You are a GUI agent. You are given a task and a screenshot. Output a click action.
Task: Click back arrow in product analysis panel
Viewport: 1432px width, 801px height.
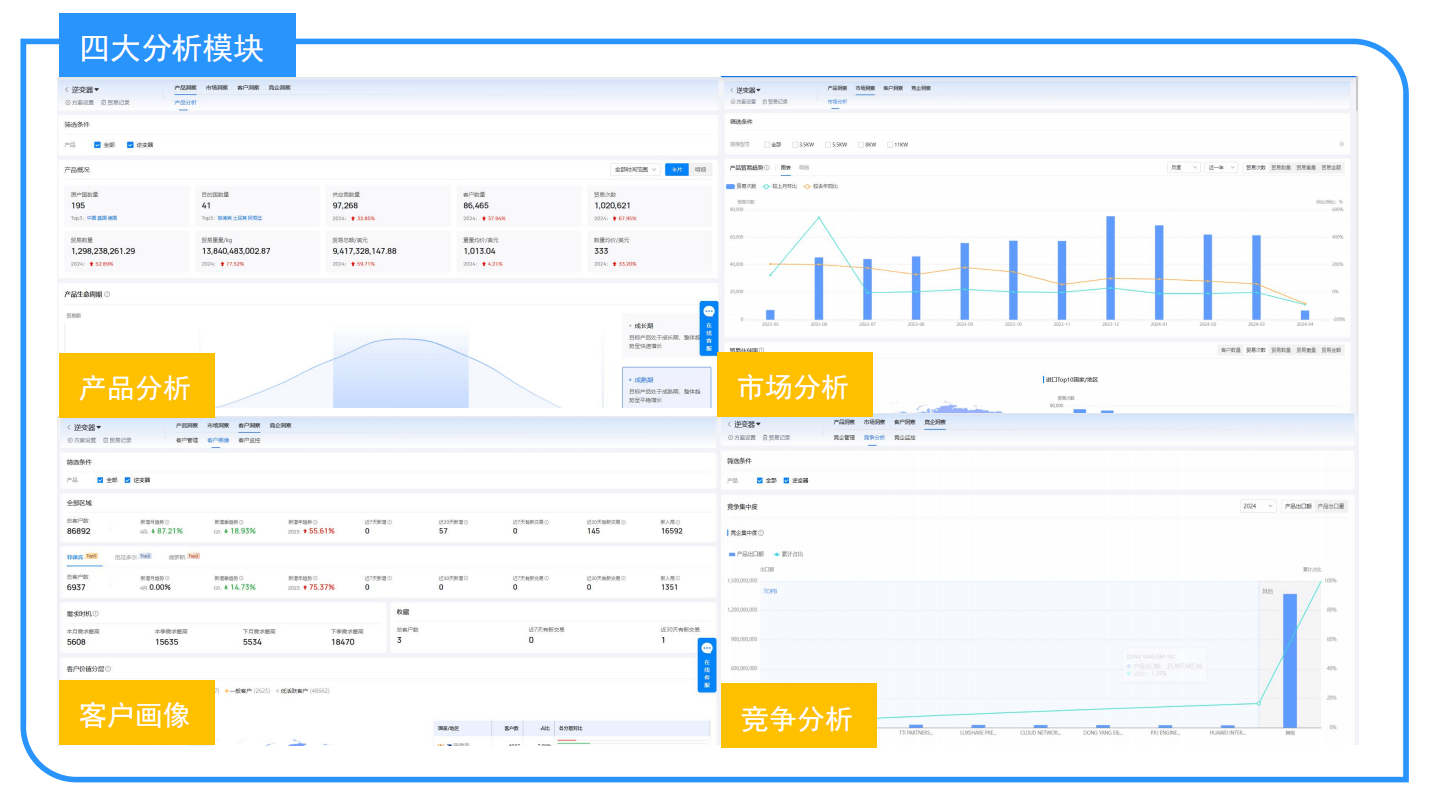click(67, 90)
